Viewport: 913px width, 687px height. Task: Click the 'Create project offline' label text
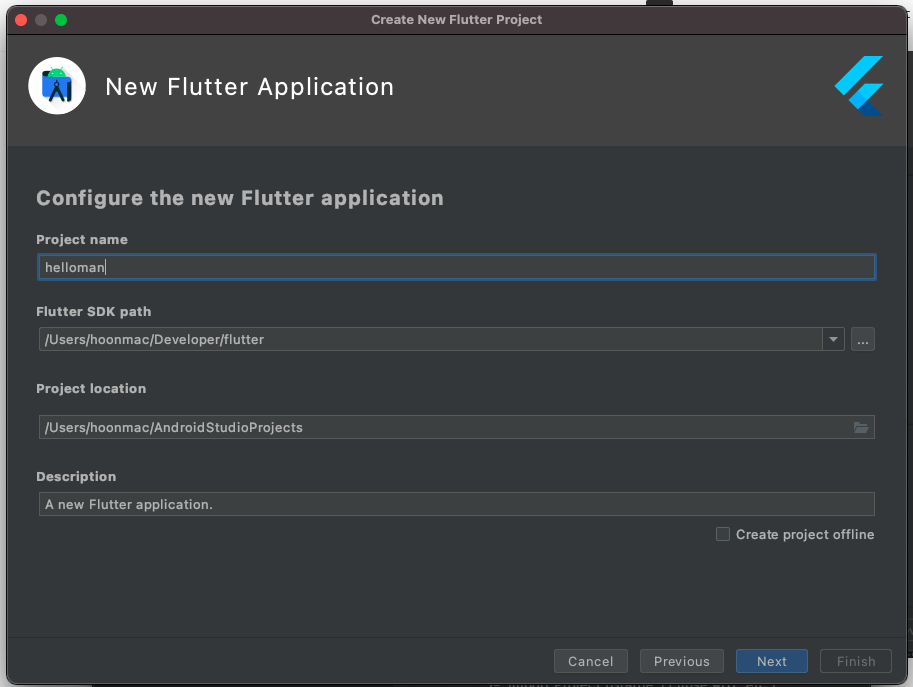[805, 534]
